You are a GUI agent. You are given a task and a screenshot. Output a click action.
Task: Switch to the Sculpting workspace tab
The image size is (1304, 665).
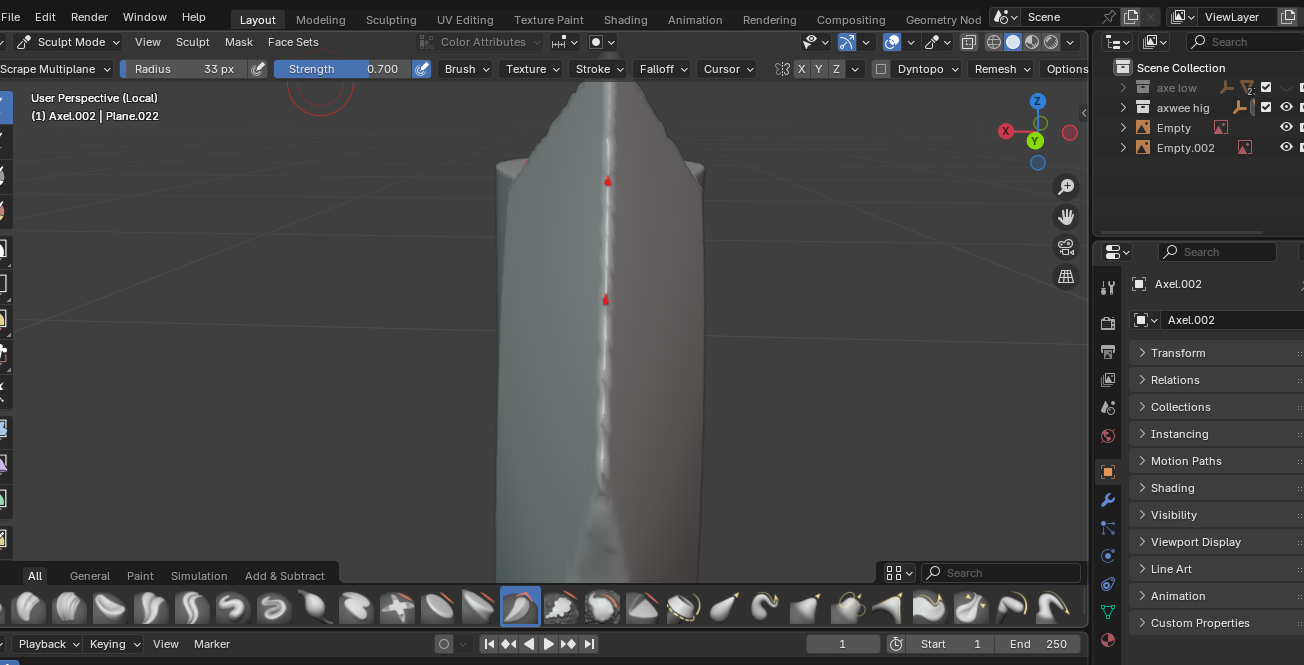[x=391, y=20]
